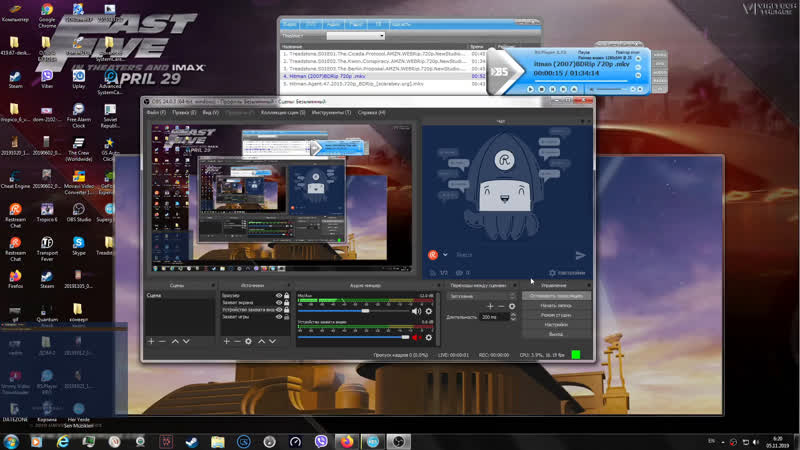
Task: Open transition properties gear icon
Action: pos(512,306)
